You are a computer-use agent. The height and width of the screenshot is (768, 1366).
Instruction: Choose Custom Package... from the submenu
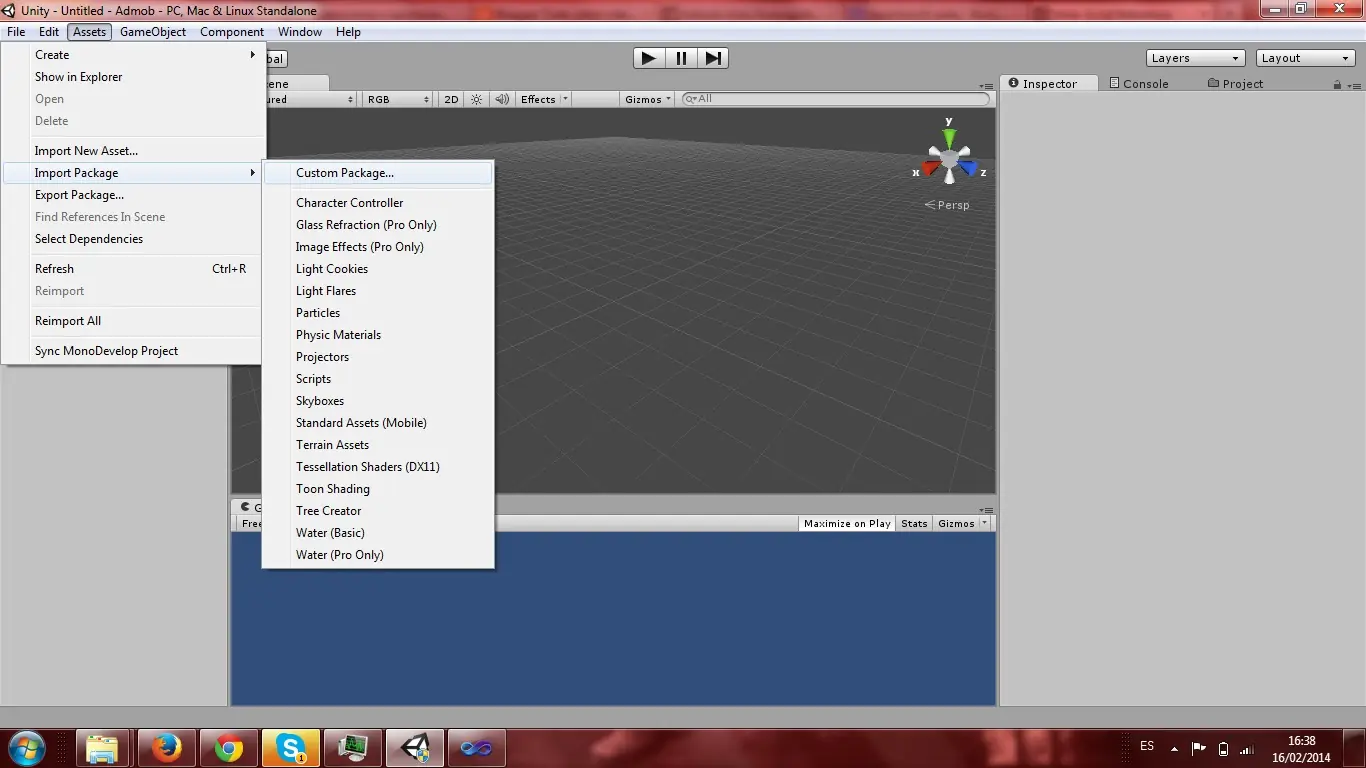pyautogui.click(x=378, y=173)
